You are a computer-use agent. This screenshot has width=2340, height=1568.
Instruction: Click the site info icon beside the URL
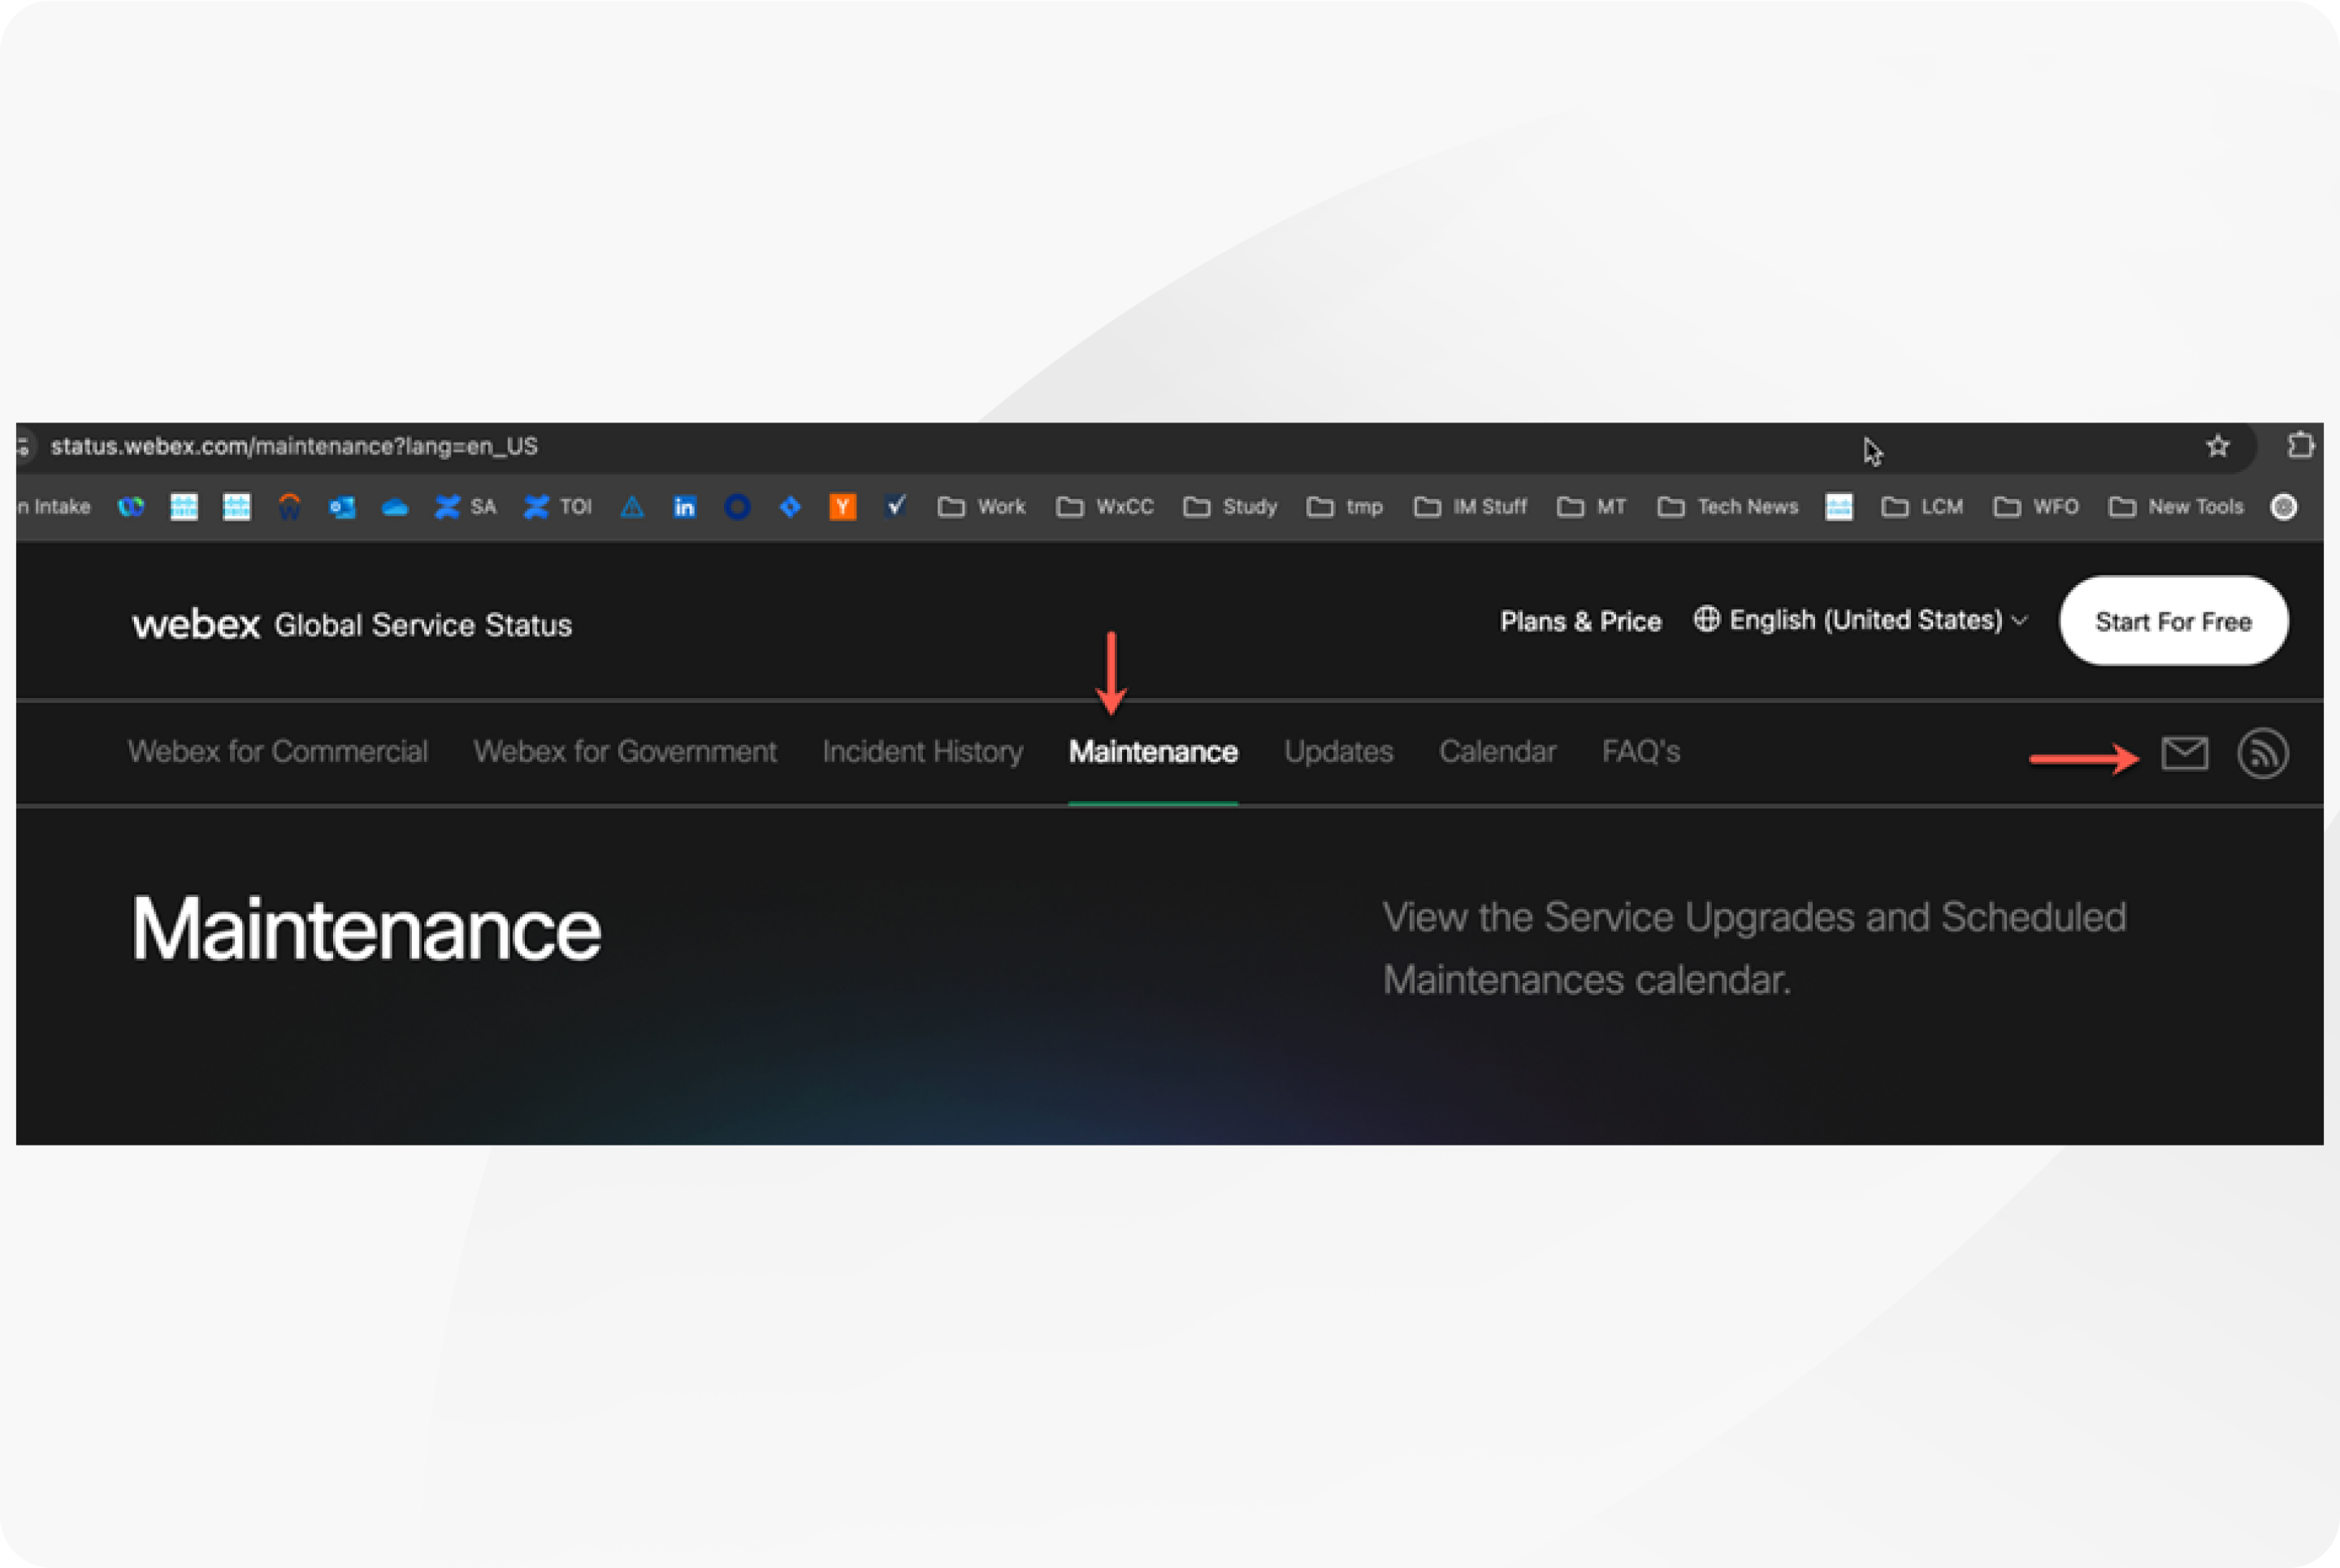click(24, 446)
